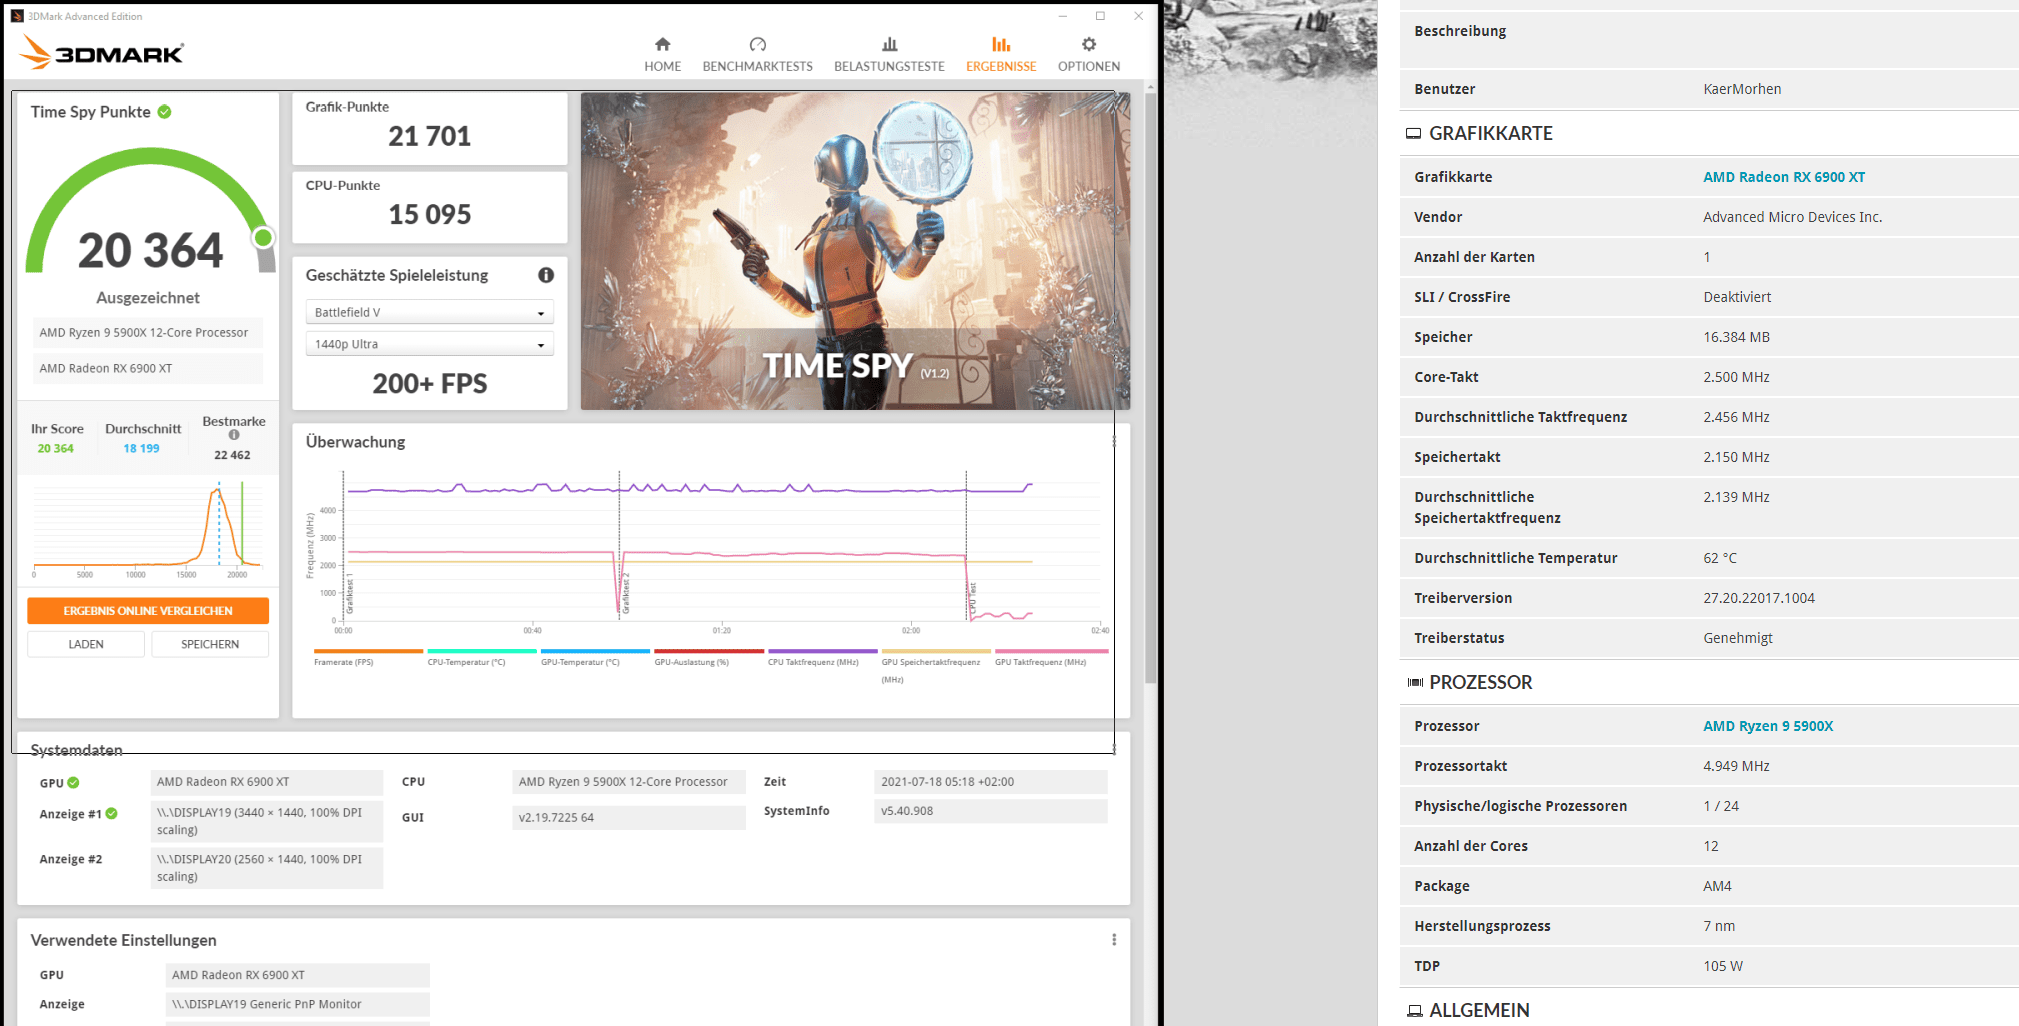This screenshot has height=1026, width=2019.
Task: Open the 1440p Ultra resolution dropdown
Action: pos(429,344)
